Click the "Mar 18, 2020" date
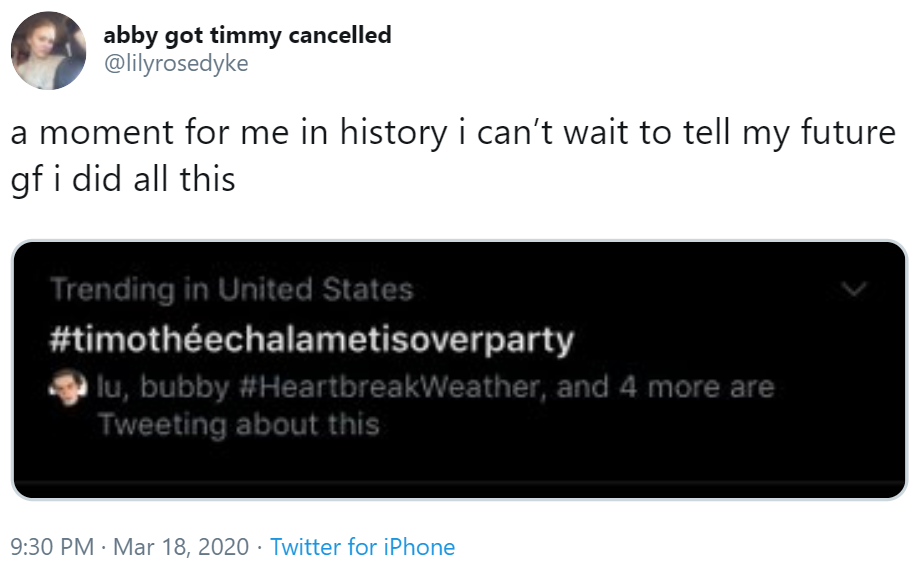The height and width of the screenshot is (582, 921). click(x=180, y=547)
